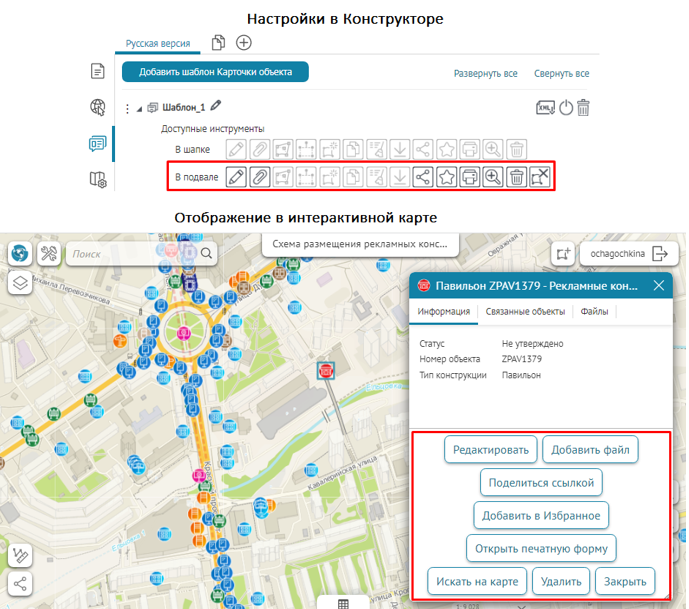
Task: Click Свернуть все to collapse all
Action: click(561, 74)
